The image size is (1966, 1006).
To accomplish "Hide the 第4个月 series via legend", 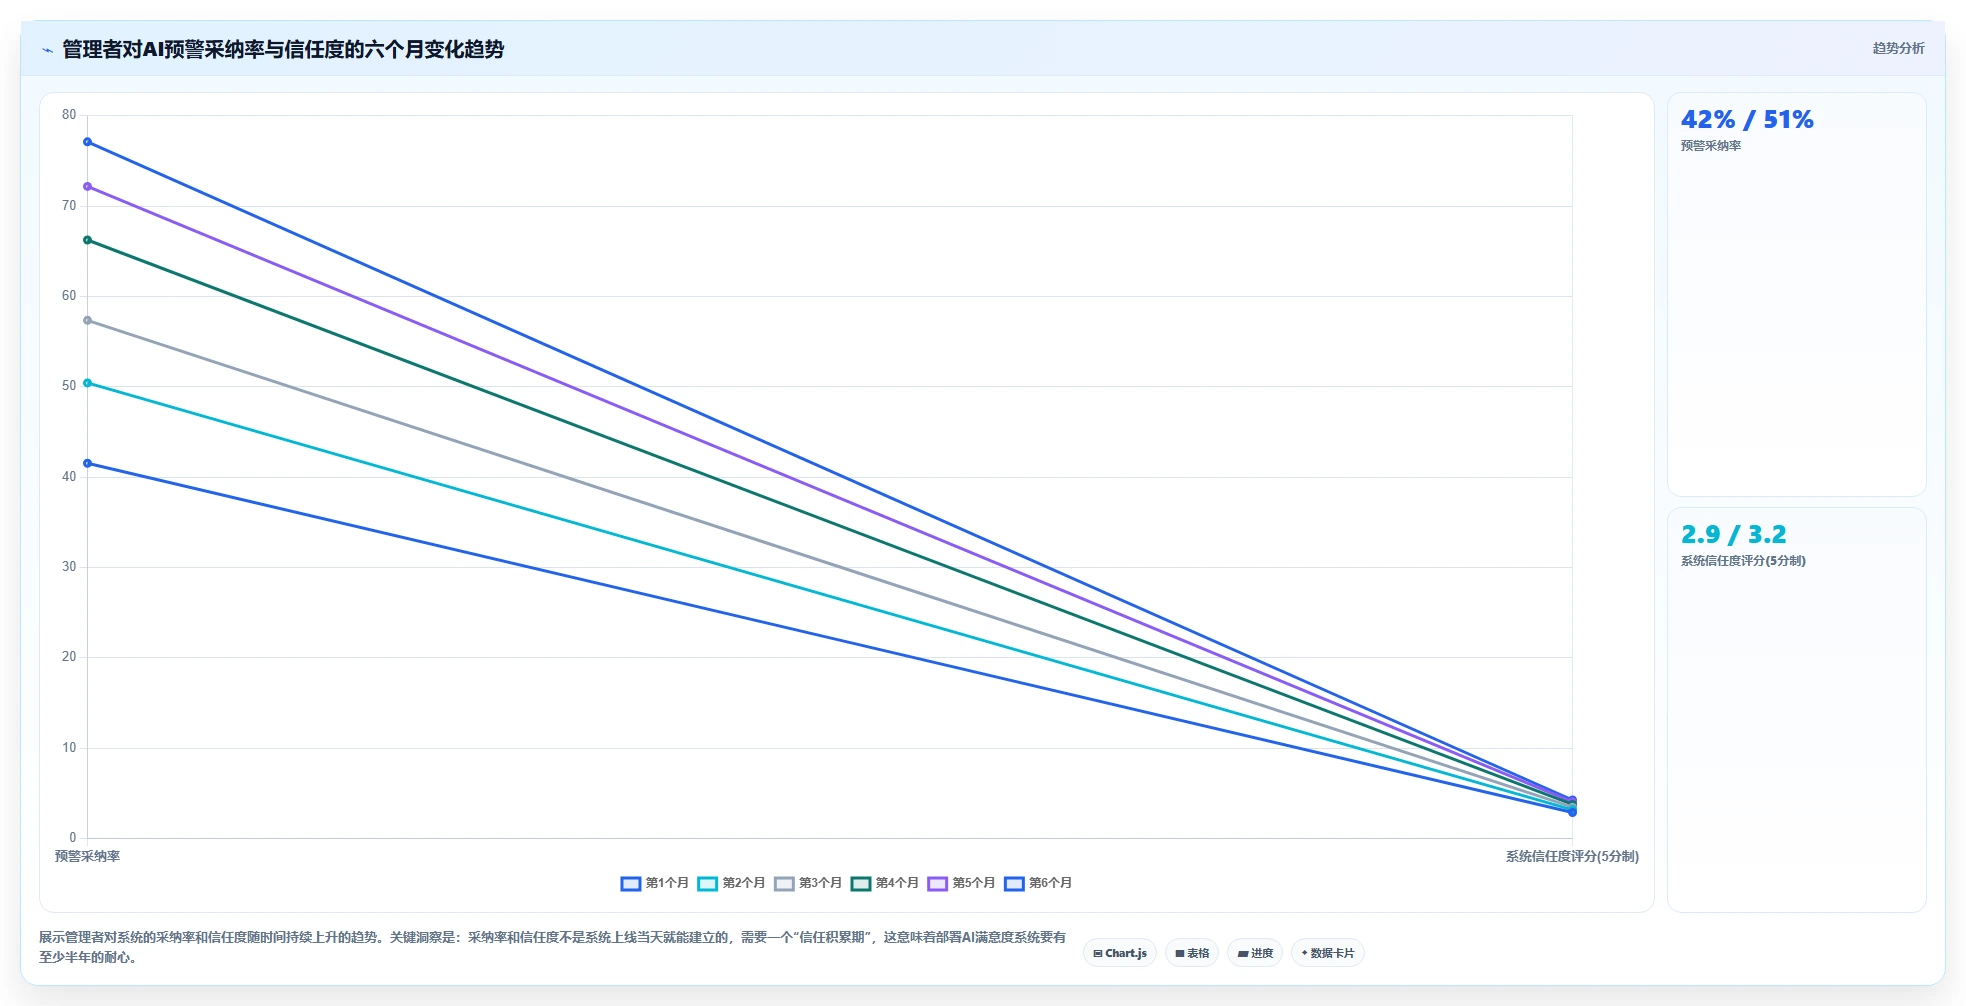I will coord(885,883).
